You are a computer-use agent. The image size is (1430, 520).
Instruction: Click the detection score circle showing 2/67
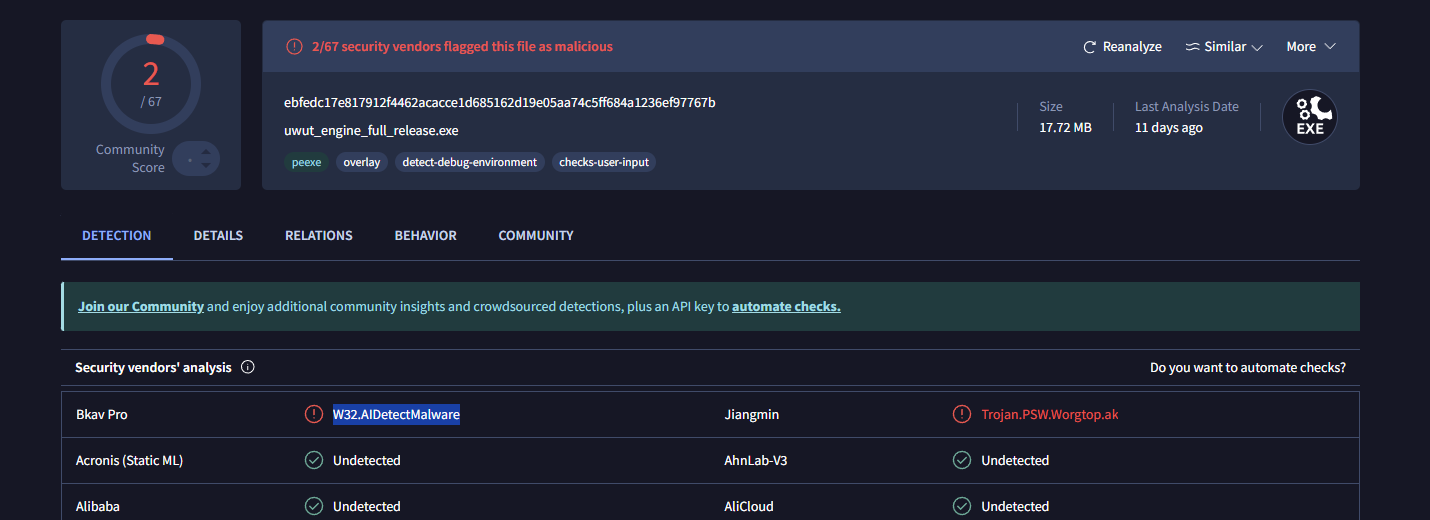151,83
